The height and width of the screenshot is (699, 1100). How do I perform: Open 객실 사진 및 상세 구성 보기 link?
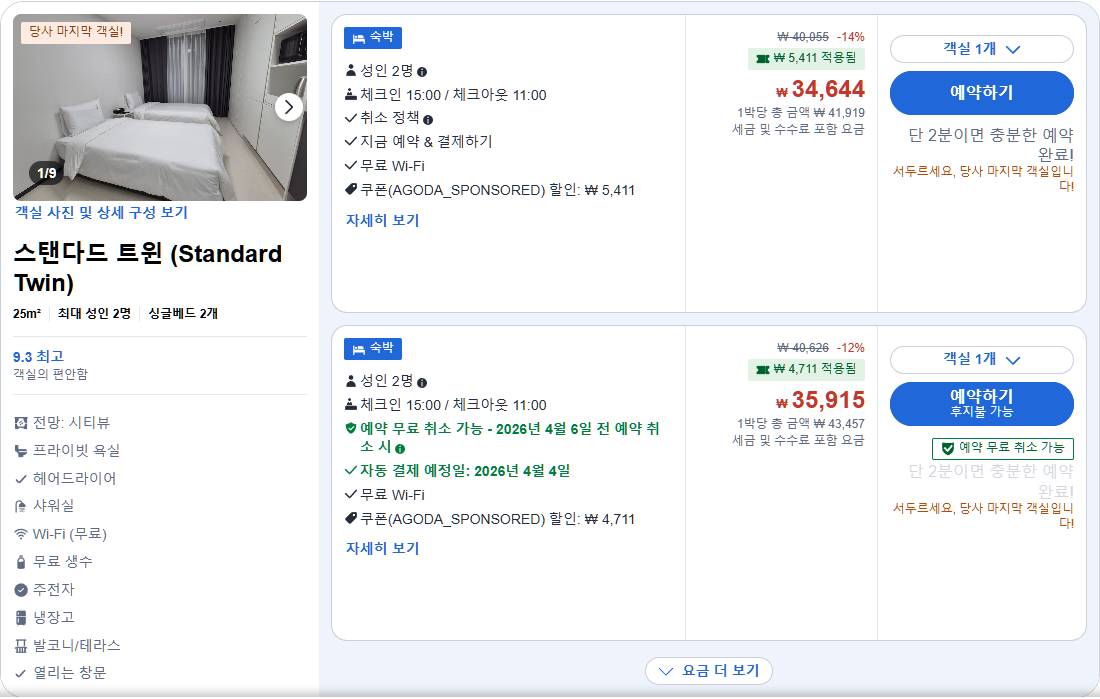pos(104,213)
